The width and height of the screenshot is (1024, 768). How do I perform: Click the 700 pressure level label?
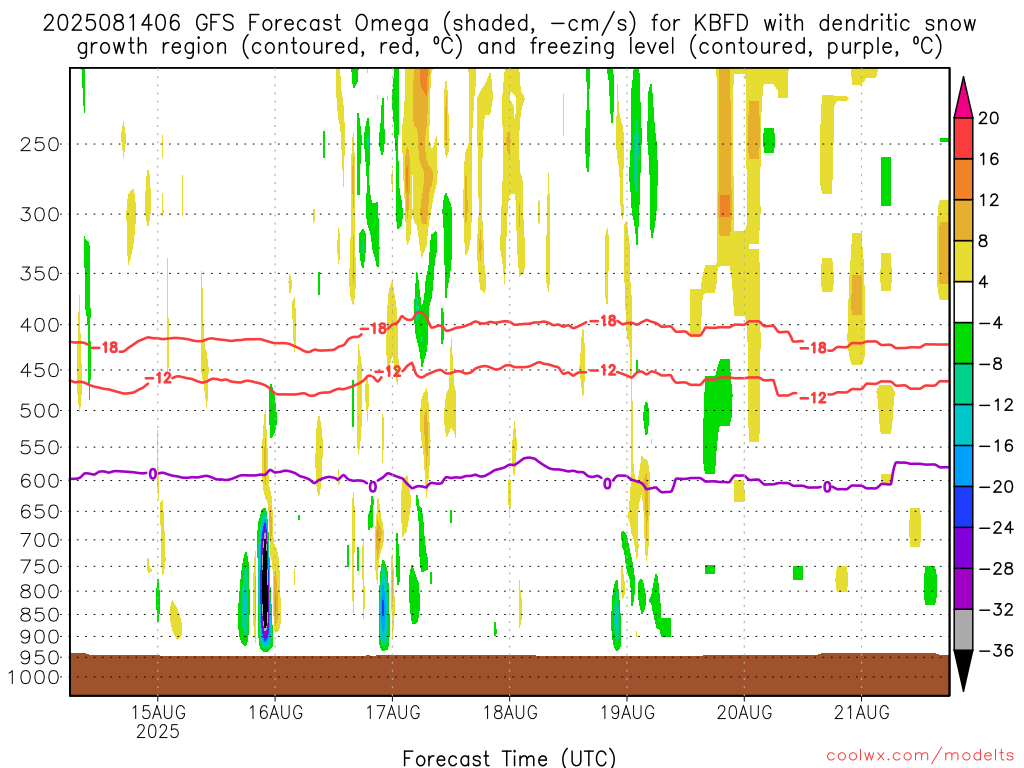tap(40, 540)
